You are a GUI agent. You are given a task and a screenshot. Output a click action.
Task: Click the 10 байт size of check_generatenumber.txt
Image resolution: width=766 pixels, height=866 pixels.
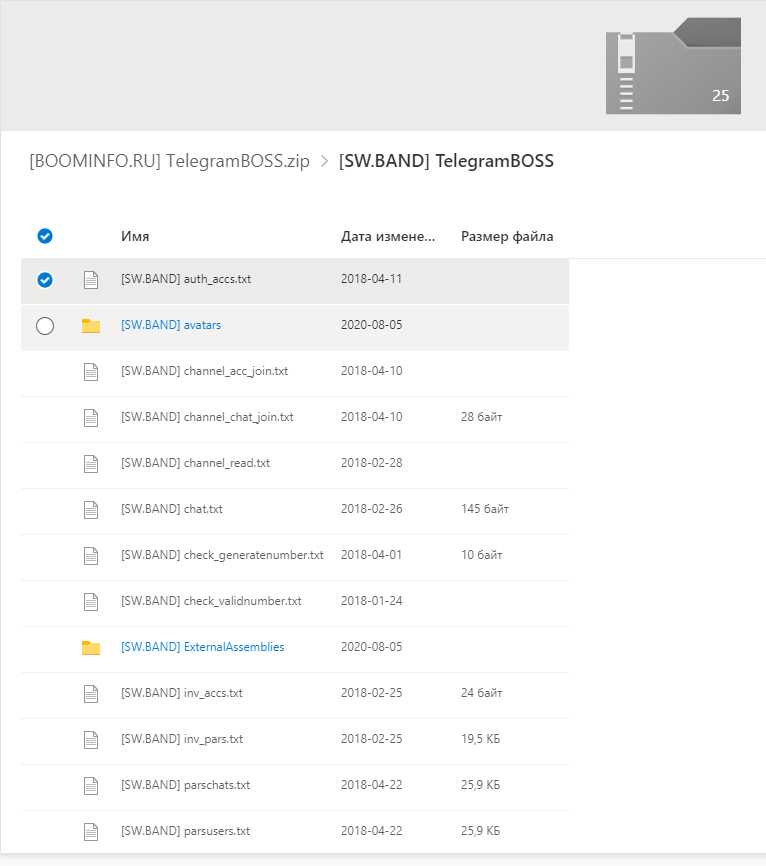482,555
